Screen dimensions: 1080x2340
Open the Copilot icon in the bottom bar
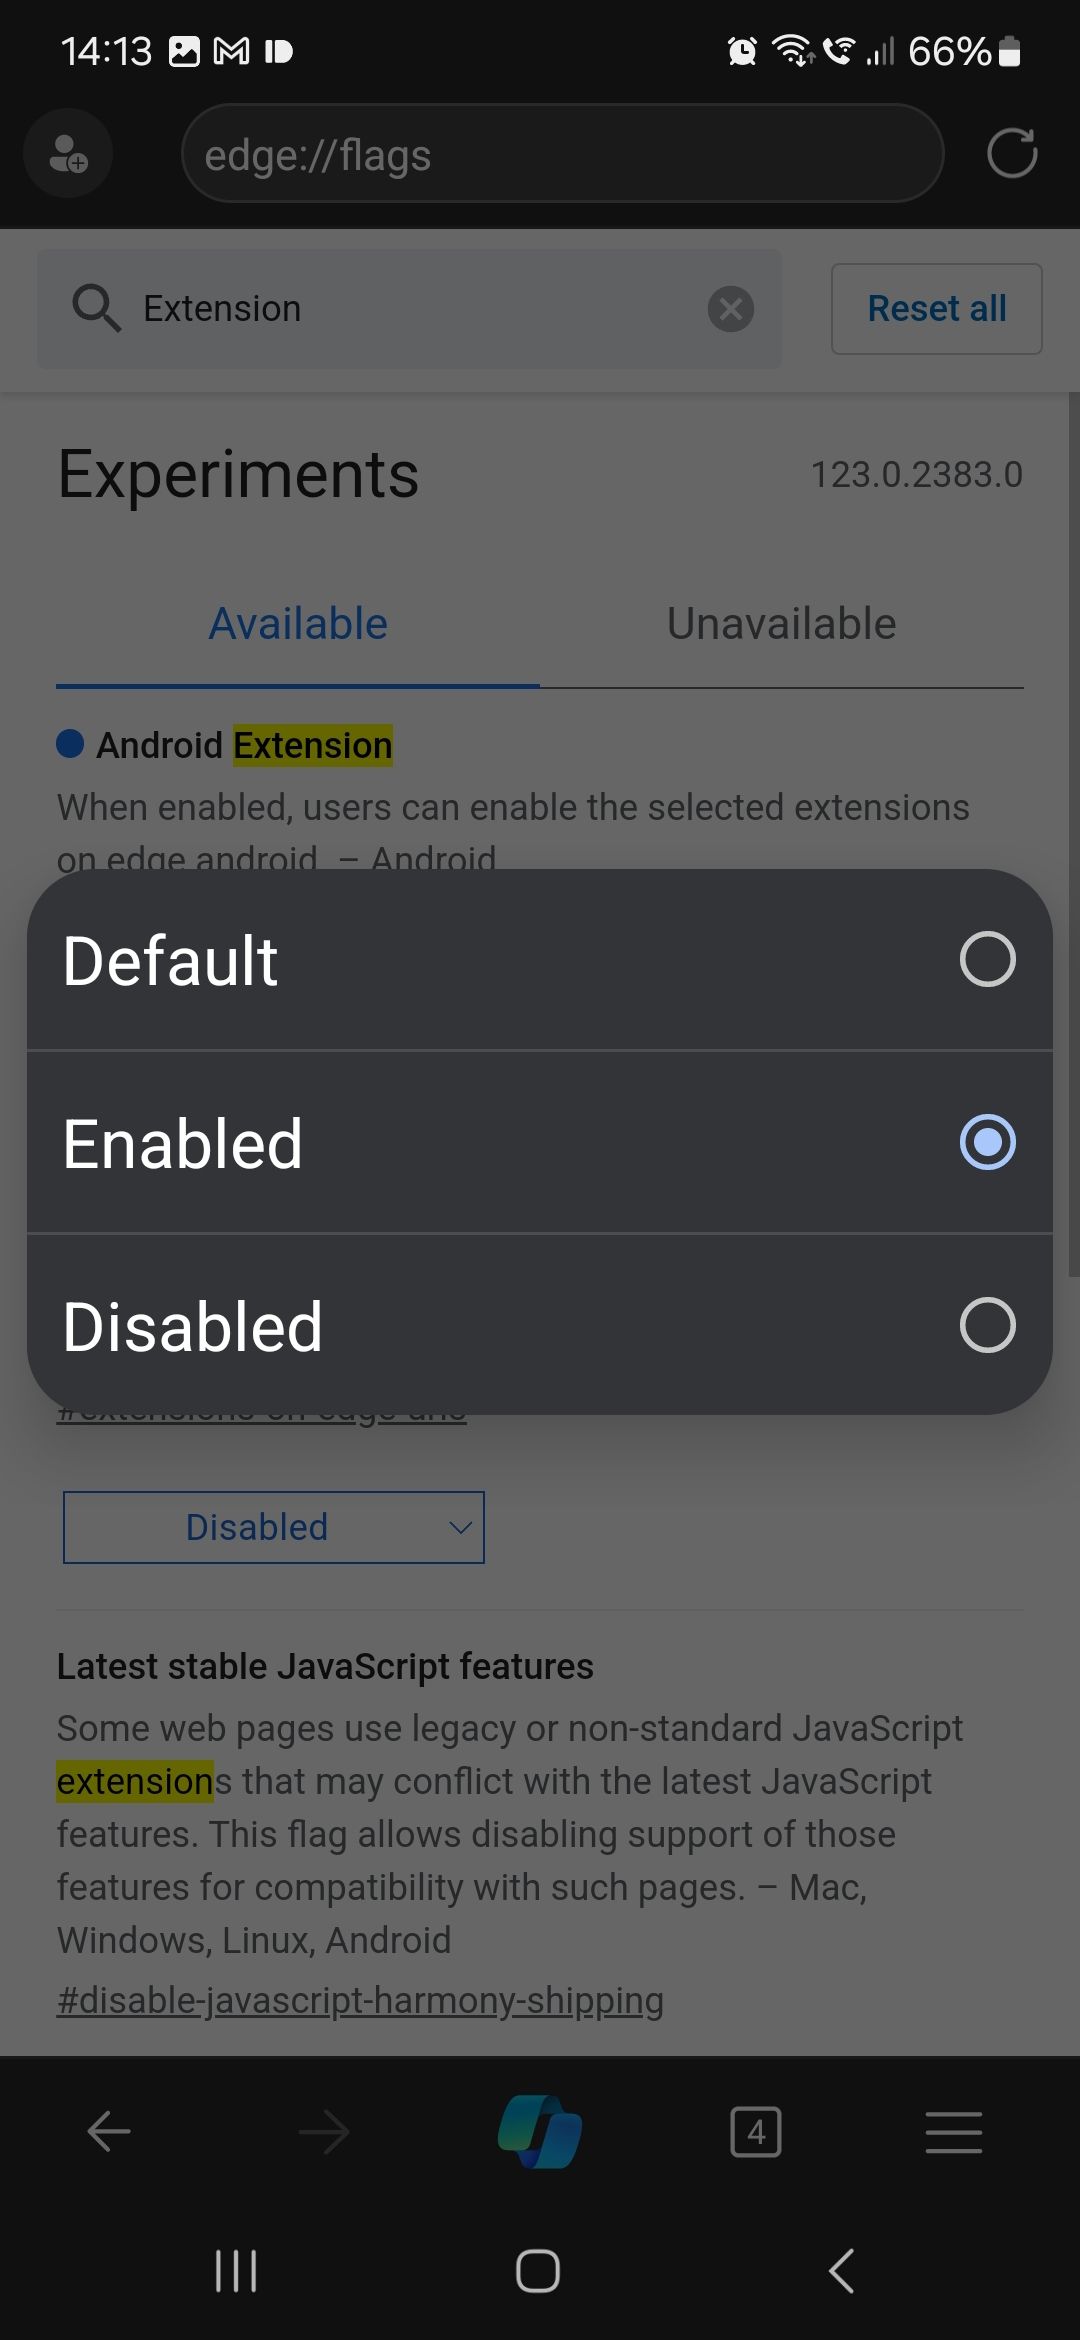click(540, 2131)
